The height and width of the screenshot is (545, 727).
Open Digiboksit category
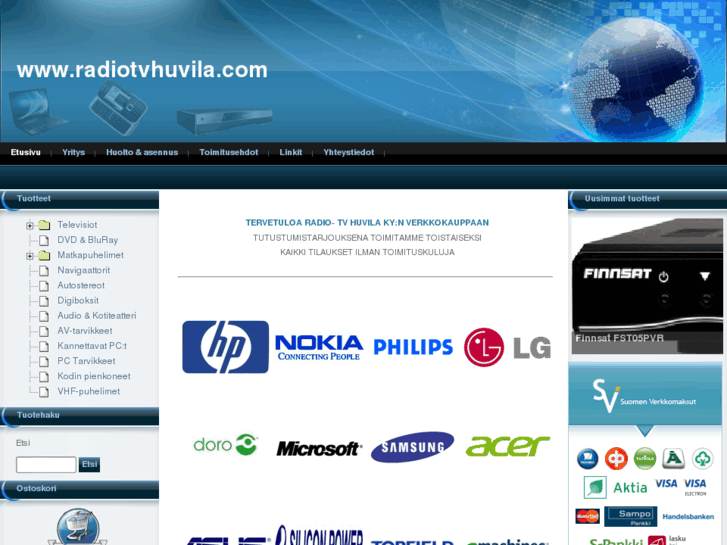click(x=78, y=301)
